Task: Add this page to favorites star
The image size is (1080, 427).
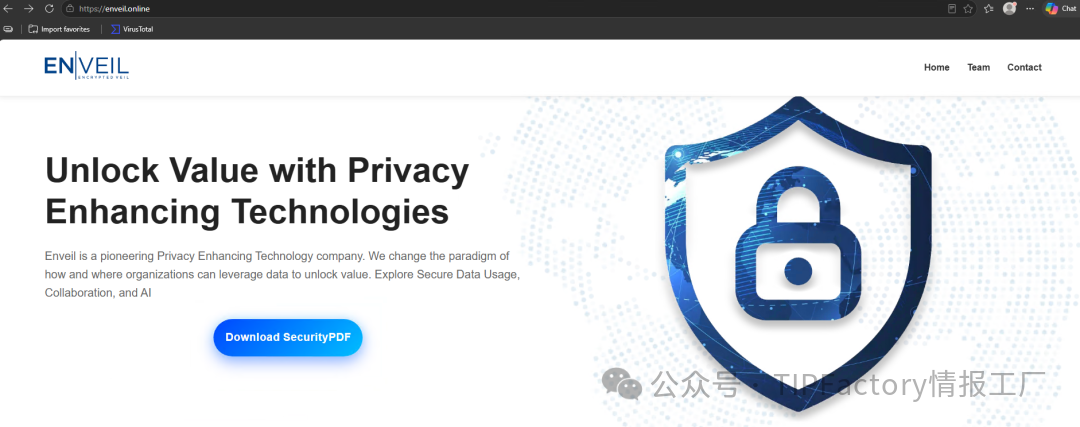Action: [x=968, y=9]
